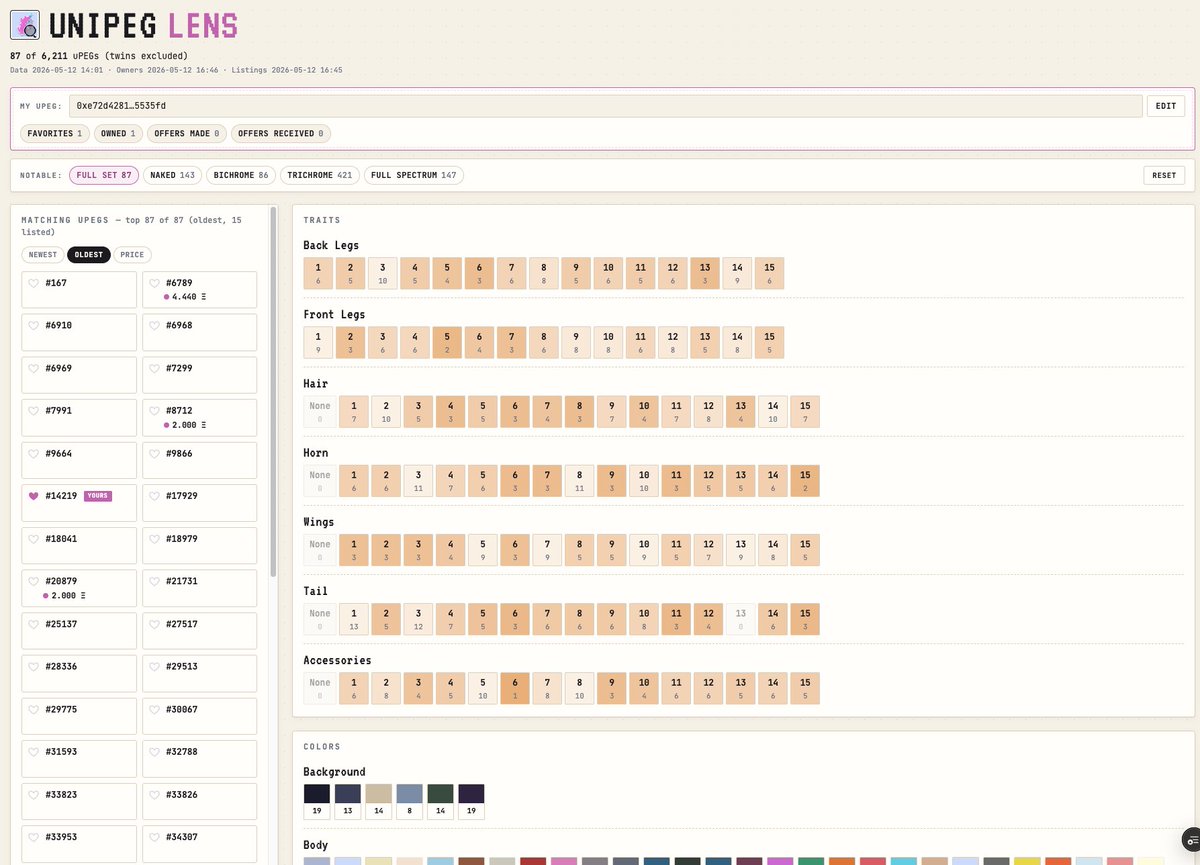Favorite uPEG #6969 with heart

tap(34, 368)
